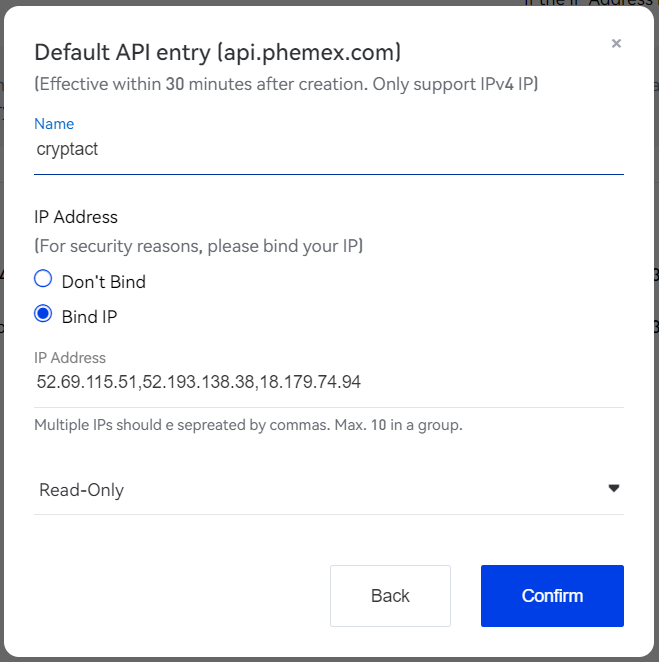Viewport: 659px width, 662px height.
Task: Click the blue Name field label
Action: (54, 124)
